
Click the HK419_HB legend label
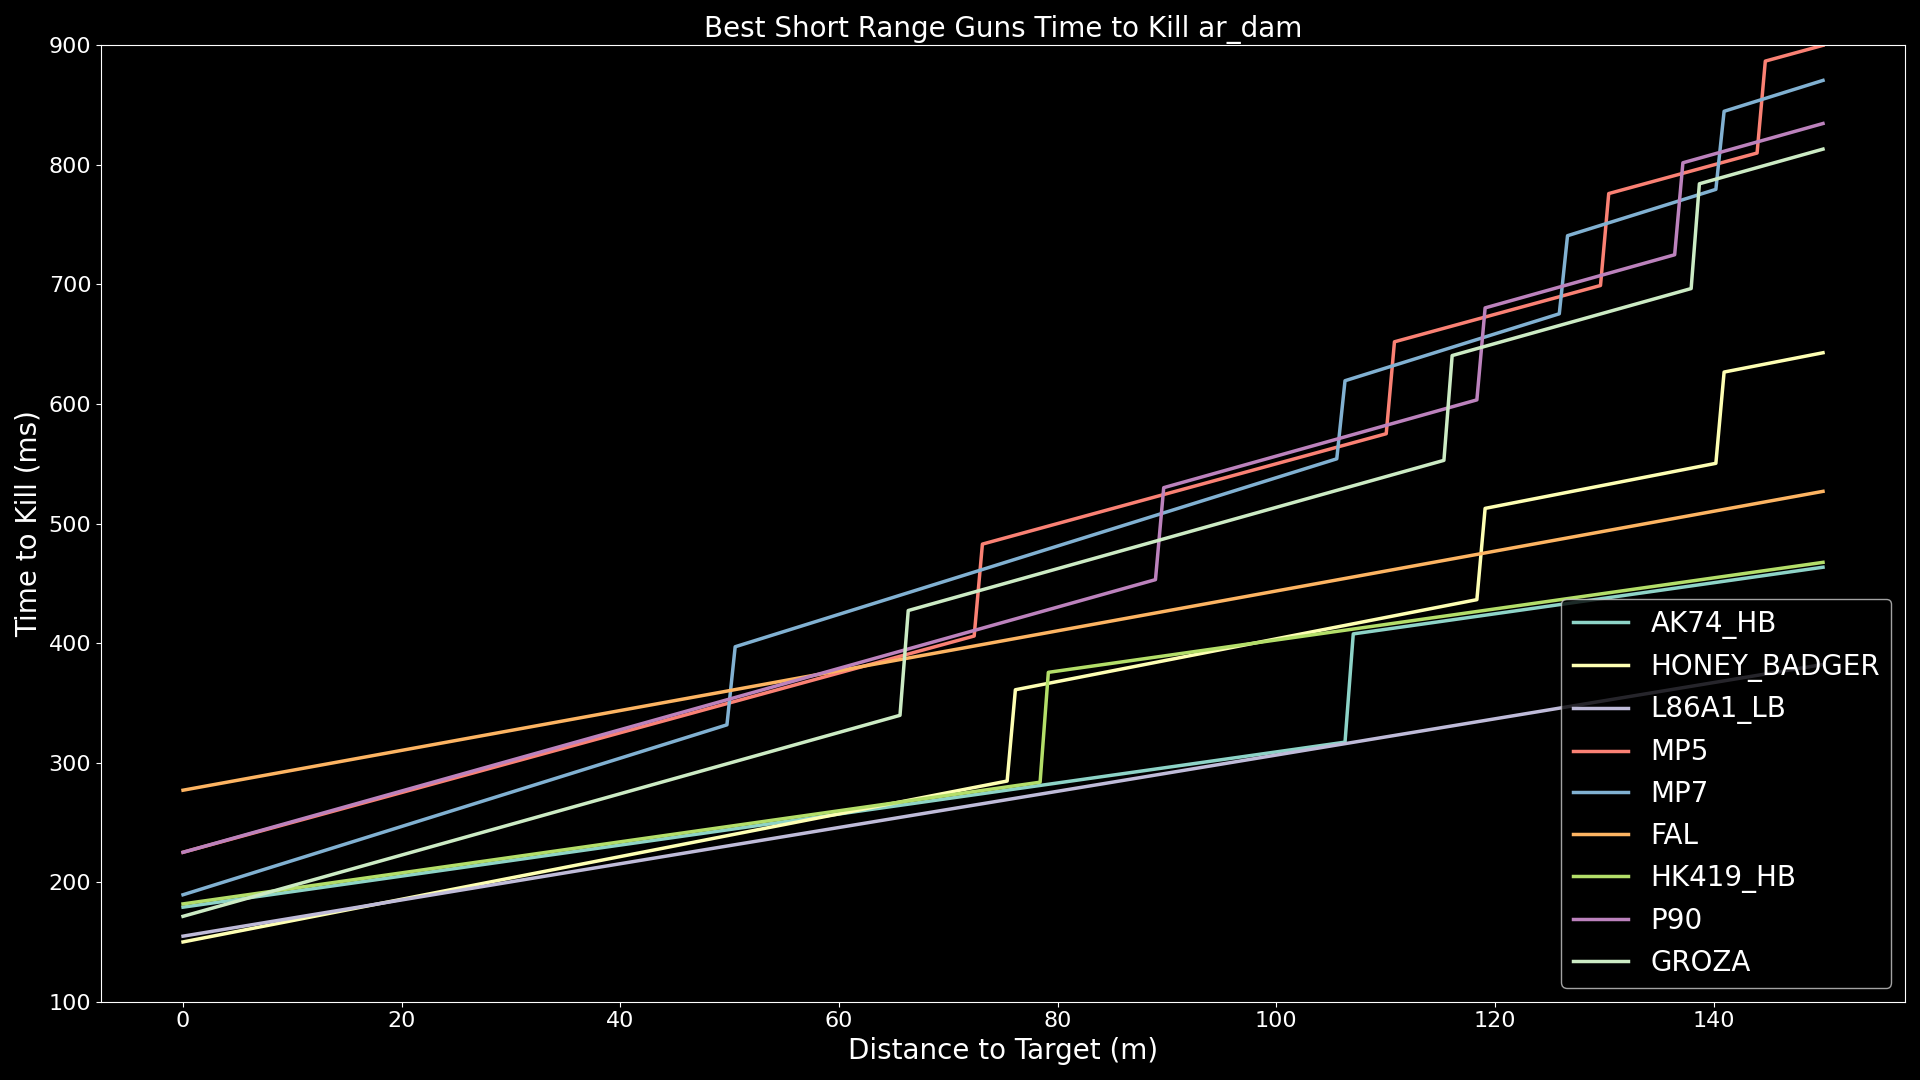coord(1722,877)
